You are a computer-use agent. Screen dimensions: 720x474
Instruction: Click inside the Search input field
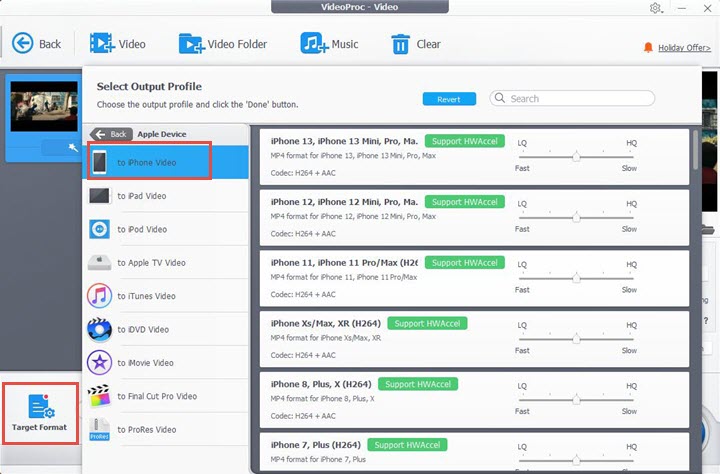tap(572, 98)
